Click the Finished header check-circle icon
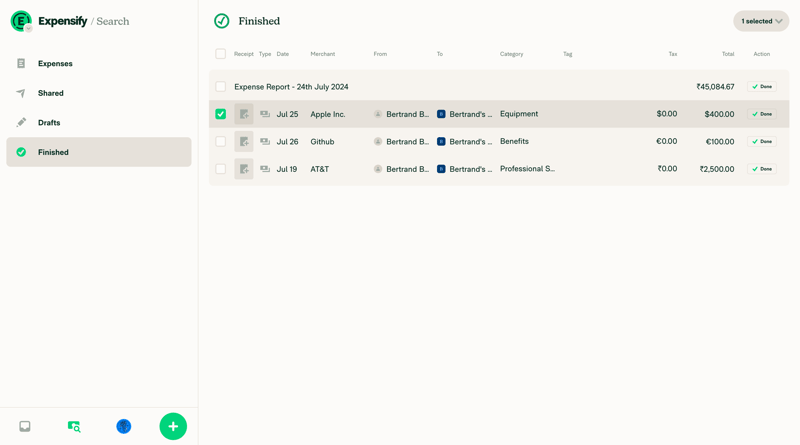The height and width of the screenshot is (445, 800). [221, 21]
